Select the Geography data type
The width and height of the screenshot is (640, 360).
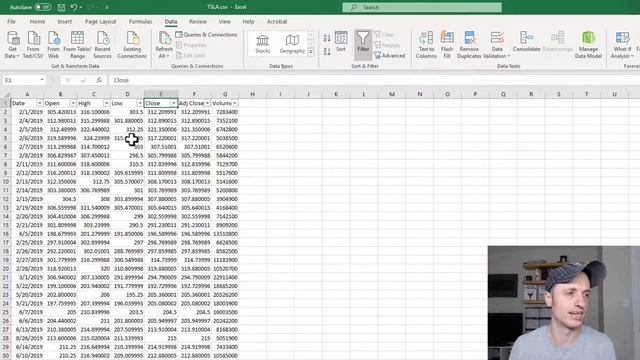(x=292, y=44)
